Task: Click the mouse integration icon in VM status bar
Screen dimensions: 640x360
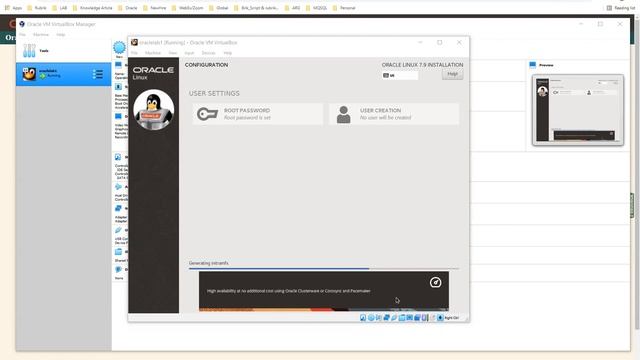Action: click(x=433, y=318)
